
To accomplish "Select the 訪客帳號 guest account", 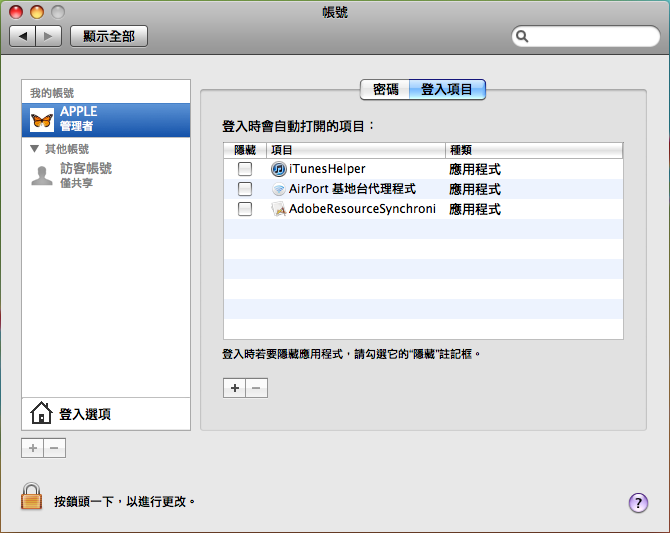I will (x=106, y=175).
